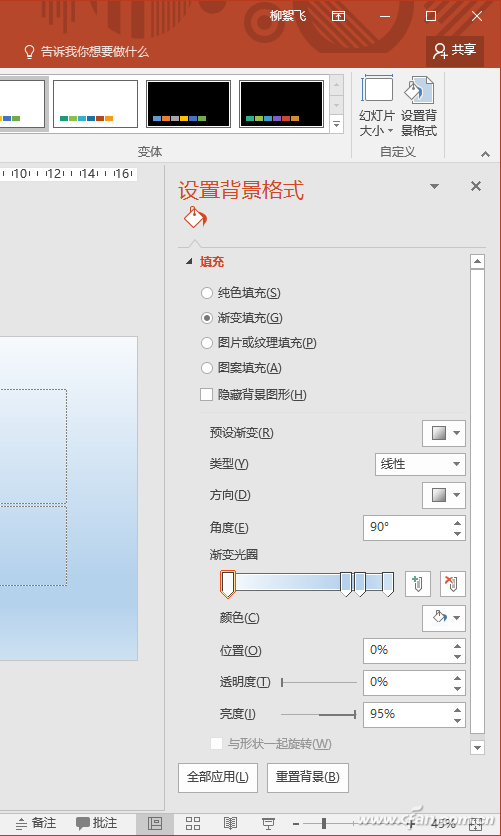
Task: Increase the Transparency value
Action: 457,677
